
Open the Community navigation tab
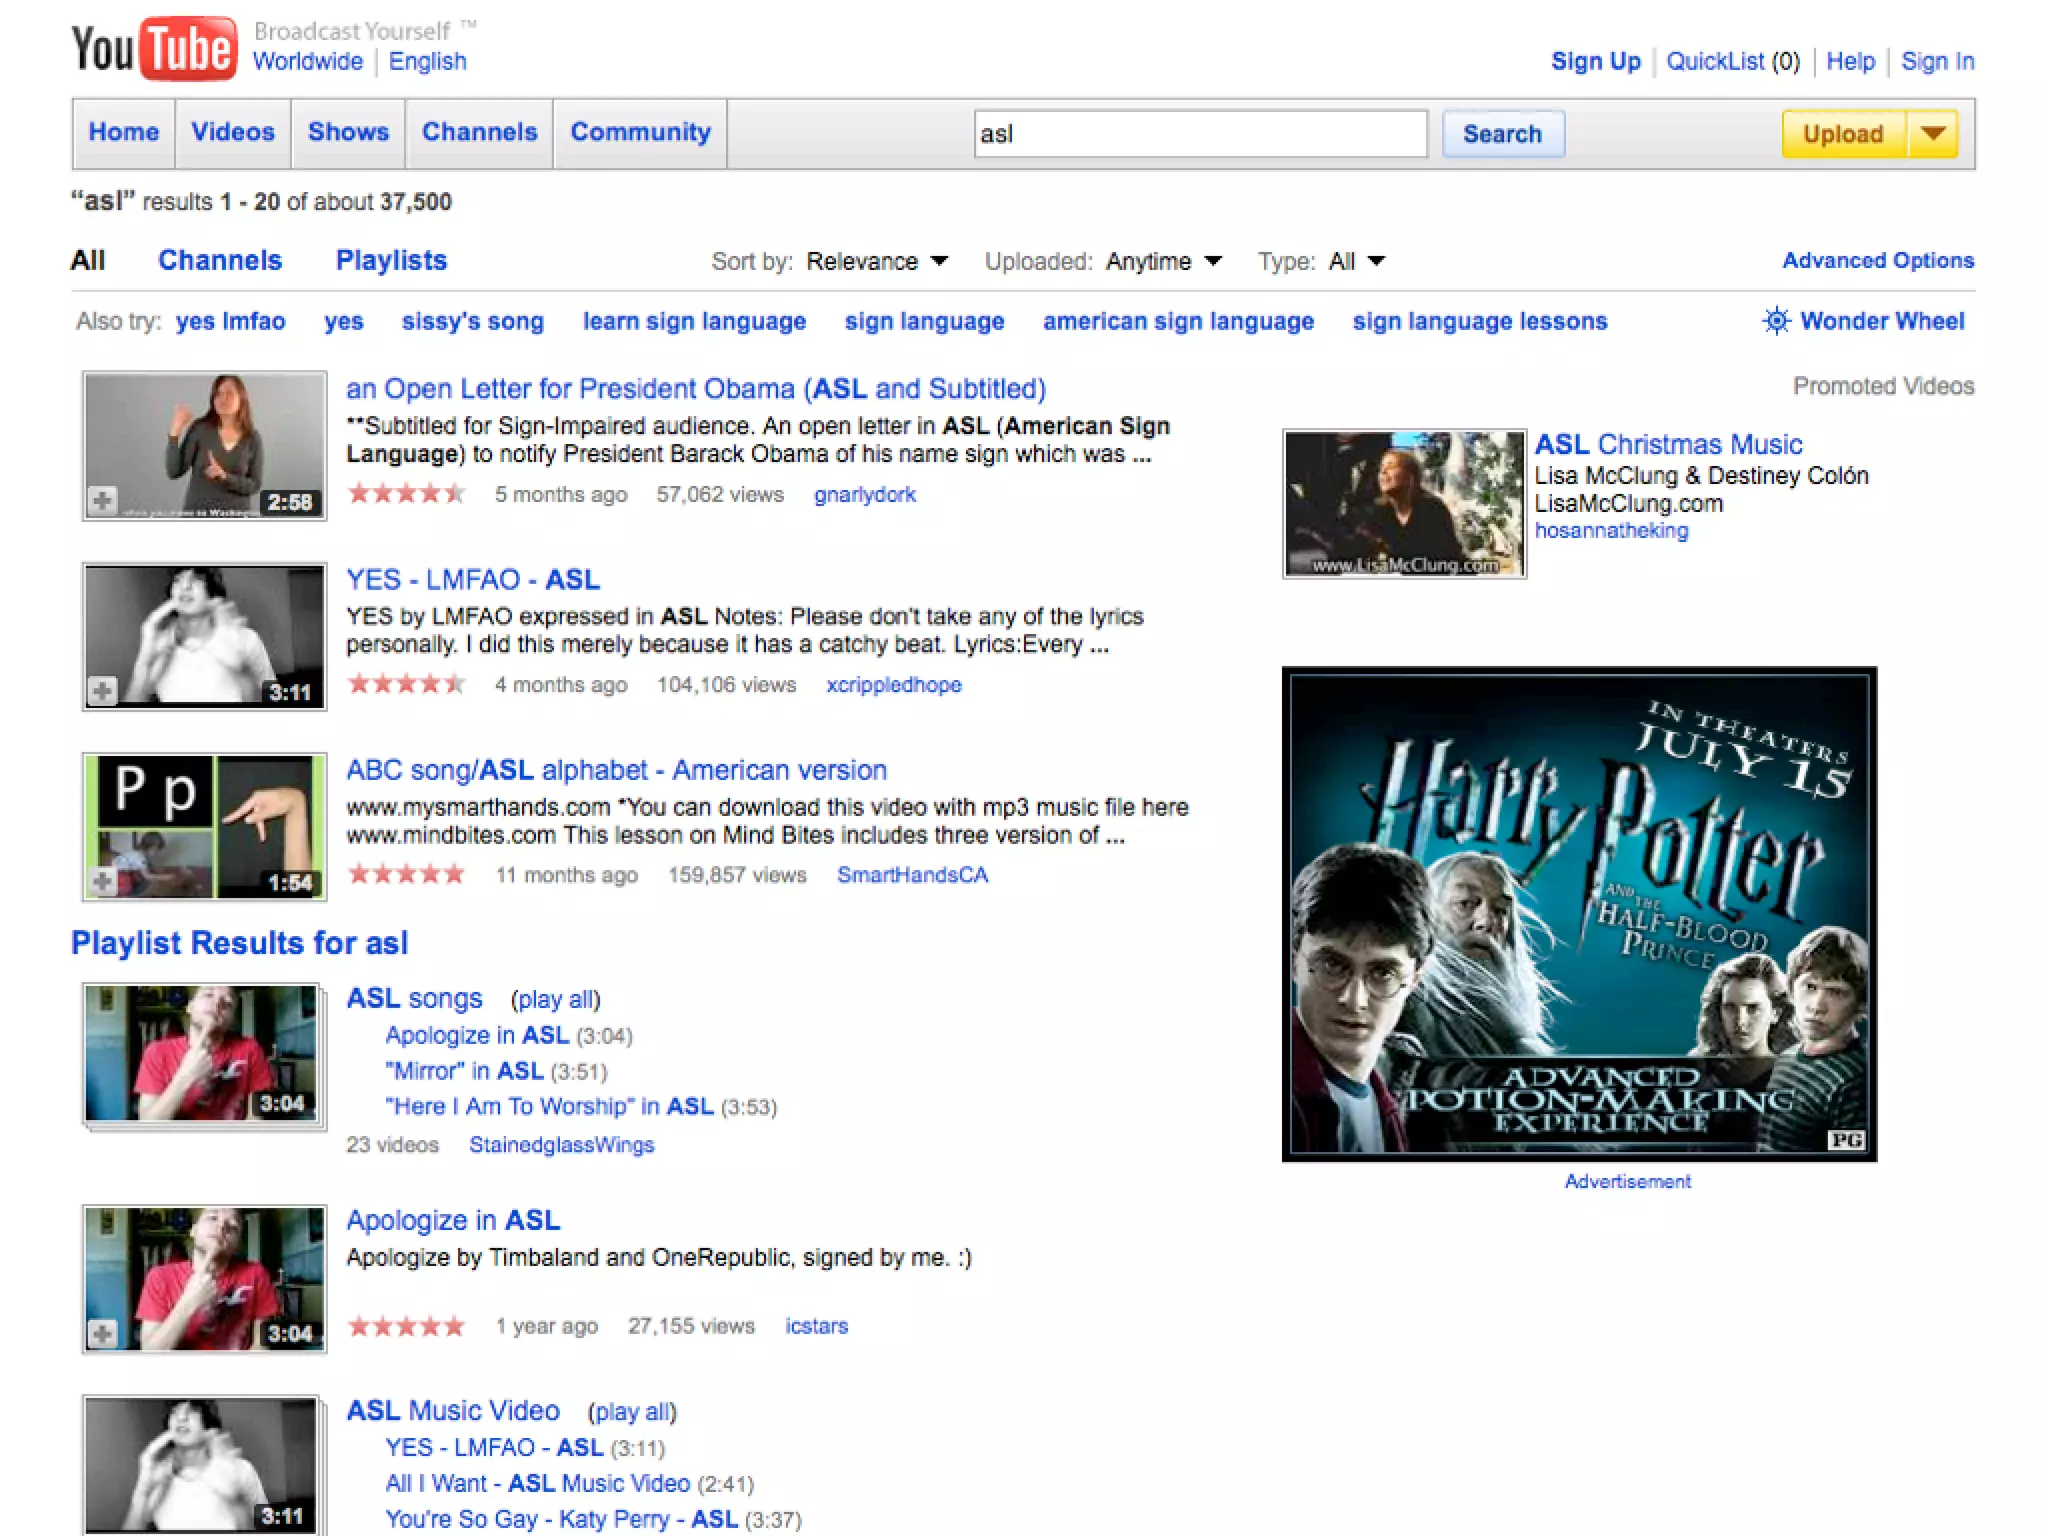click(640, 132)
